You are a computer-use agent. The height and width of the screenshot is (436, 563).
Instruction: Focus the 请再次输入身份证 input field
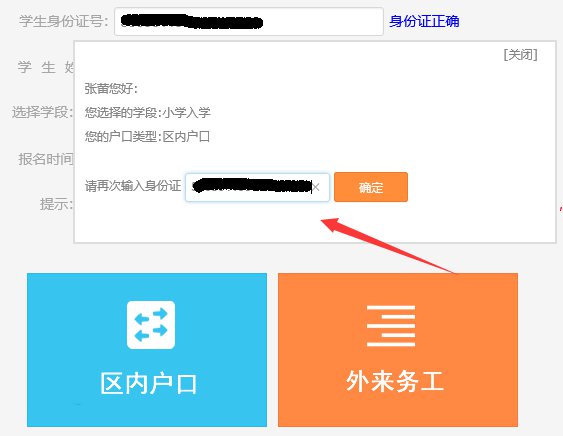[257, 187]
